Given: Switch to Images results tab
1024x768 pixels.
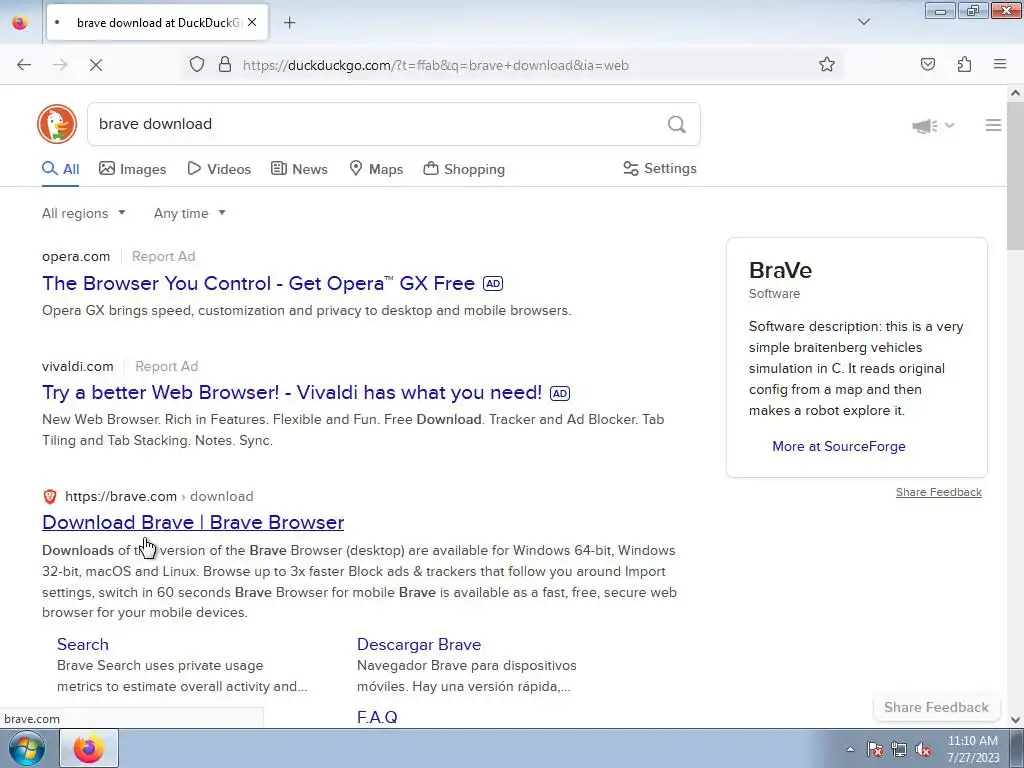Looking at the screenshot, I should coord(133,169).
